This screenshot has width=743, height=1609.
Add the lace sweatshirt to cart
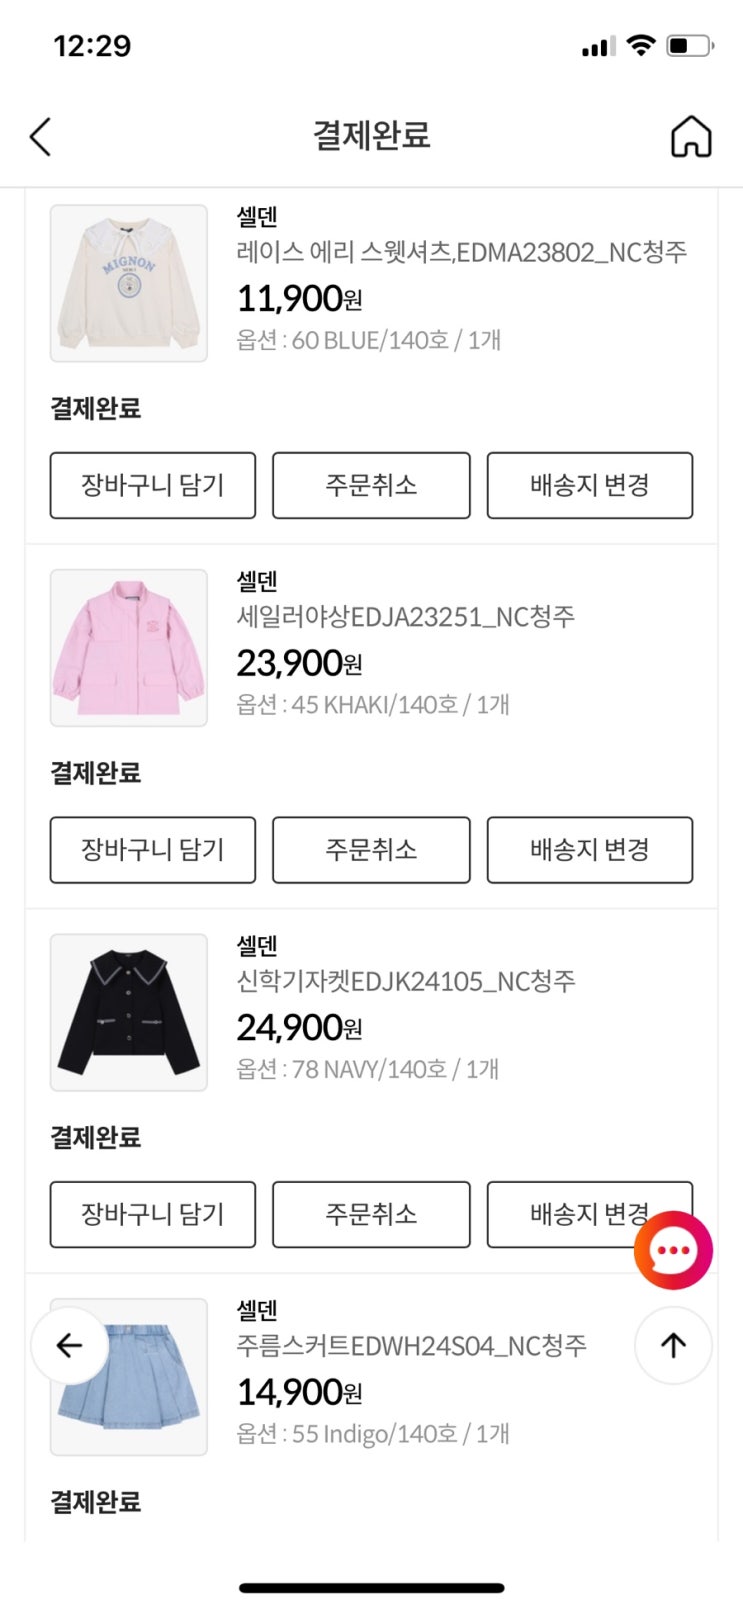(x=153, y=485)
